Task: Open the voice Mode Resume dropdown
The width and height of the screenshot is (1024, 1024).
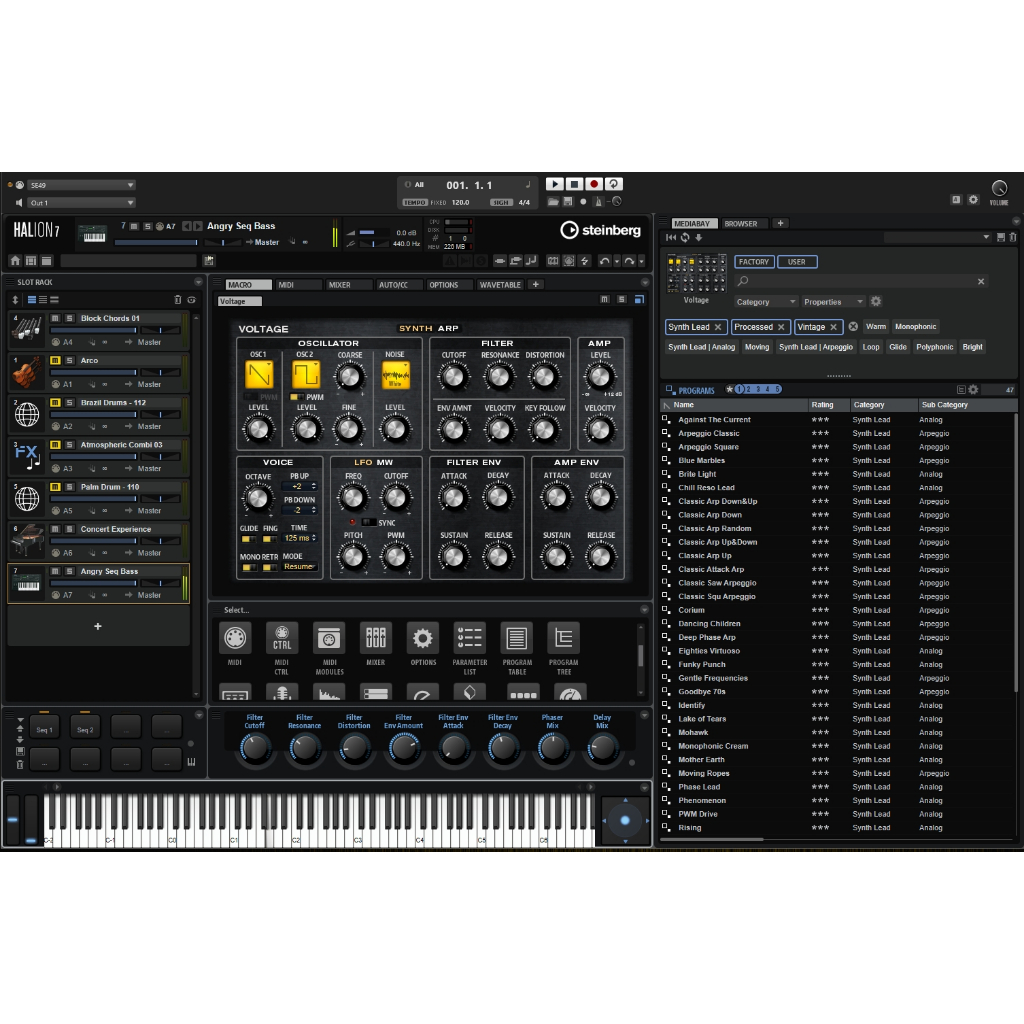Action: coord(299,567)
